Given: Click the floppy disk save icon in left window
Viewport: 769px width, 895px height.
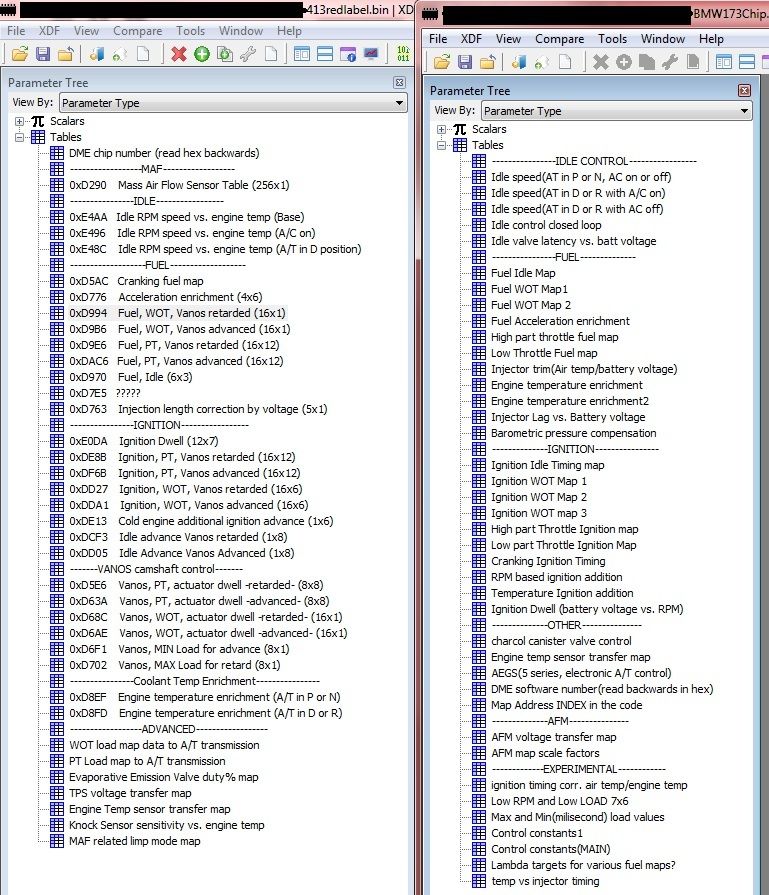Looking at the screenshot, I should 43,54.
